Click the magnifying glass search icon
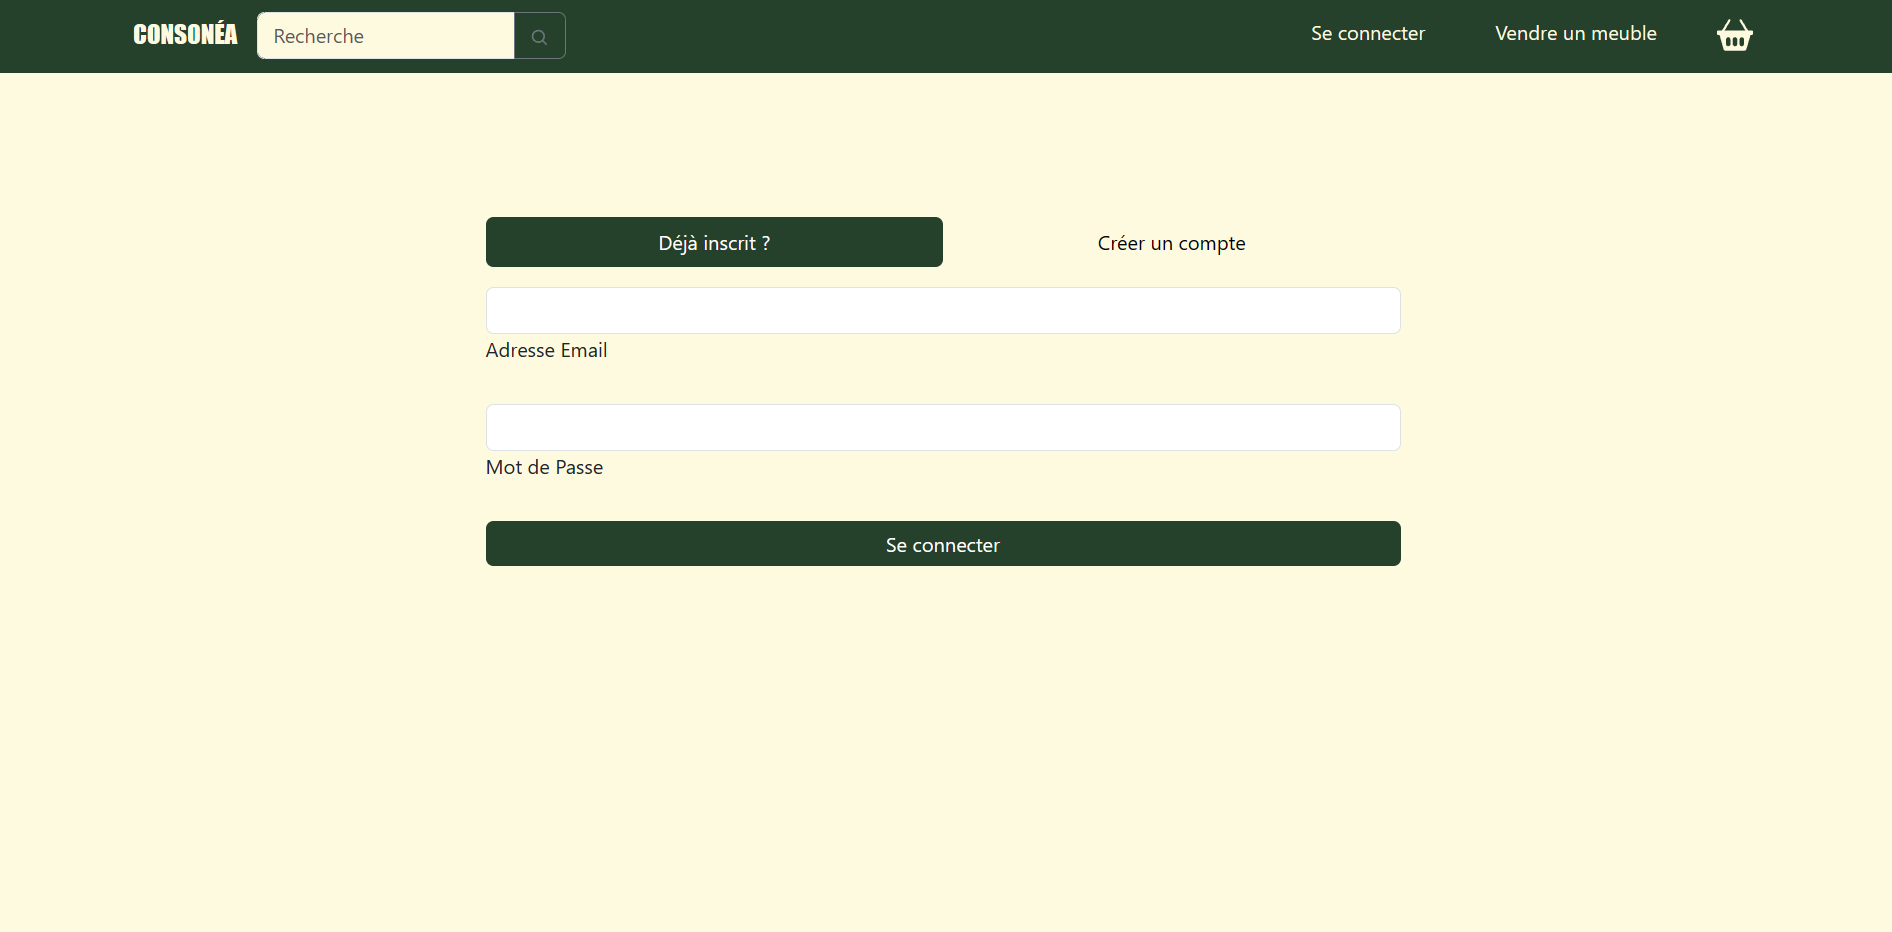The width and height of the screenshot is (1892, 932). click(539, 35)
